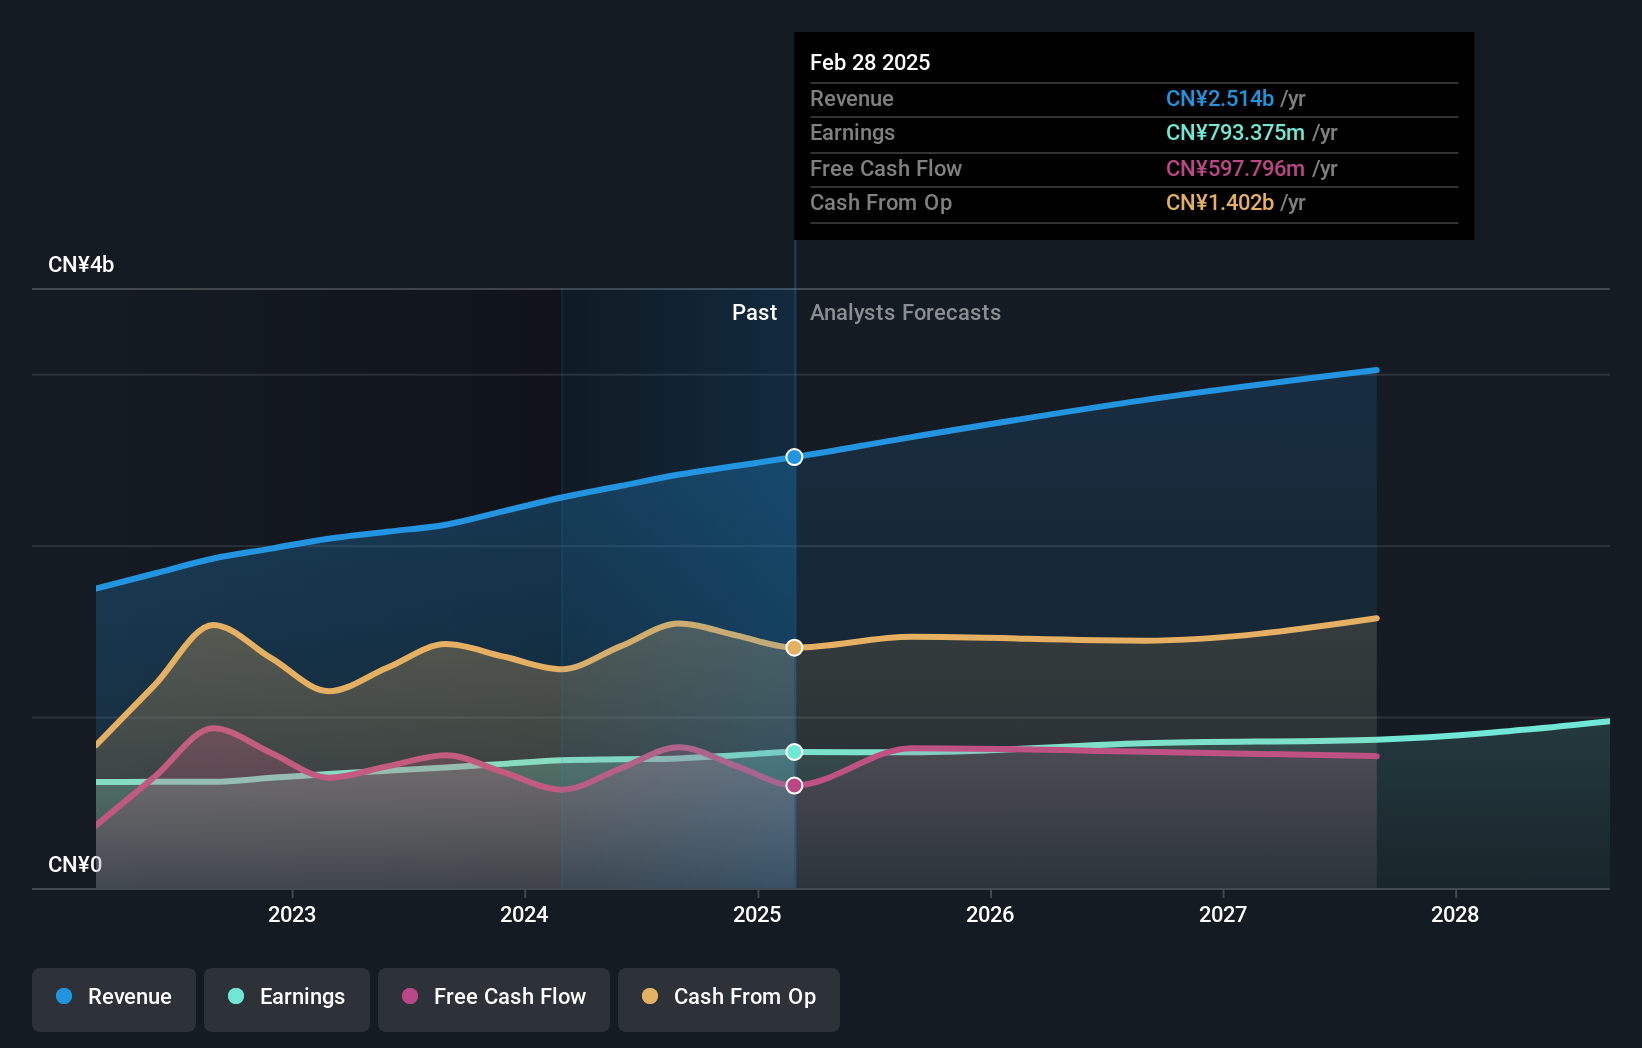The width and height of the screenshot is (1642, 1048).
Task: Switch to the Past section of chart
Action: pos(754,312)
